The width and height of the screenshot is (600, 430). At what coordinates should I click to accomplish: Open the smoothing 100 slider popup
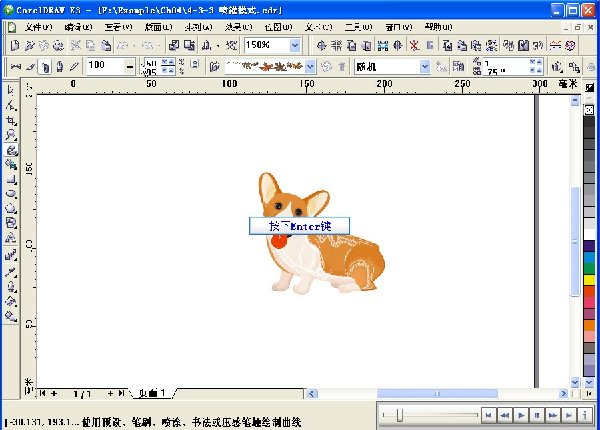(130, 67)
